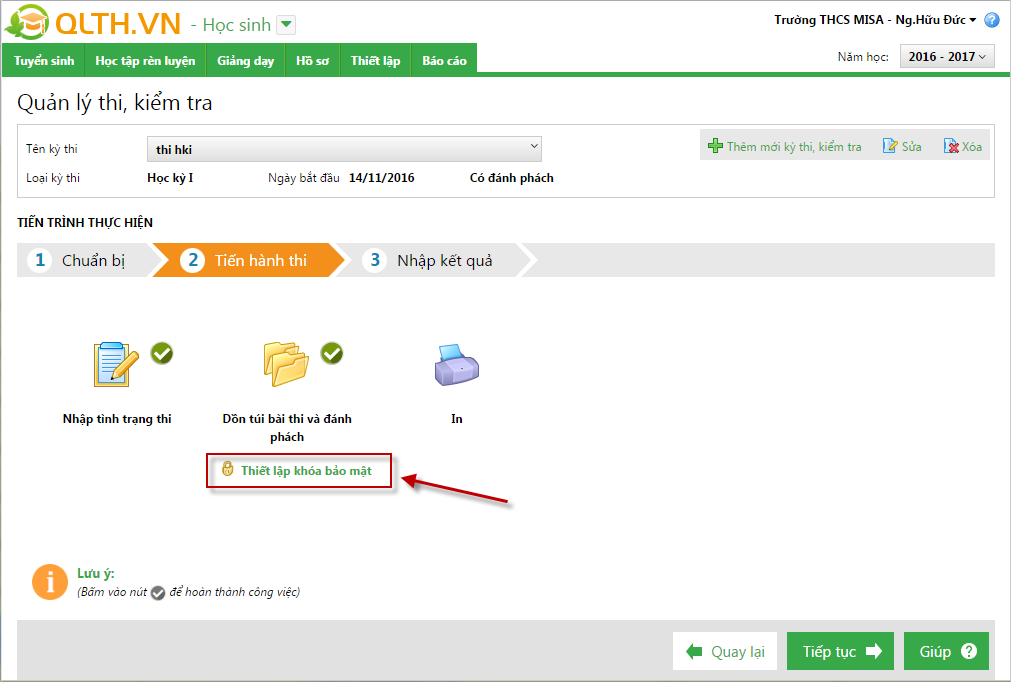This screenshot has width=1011, height=682.
Task: Click the Tiếp tục button
Action: (840, 651)
